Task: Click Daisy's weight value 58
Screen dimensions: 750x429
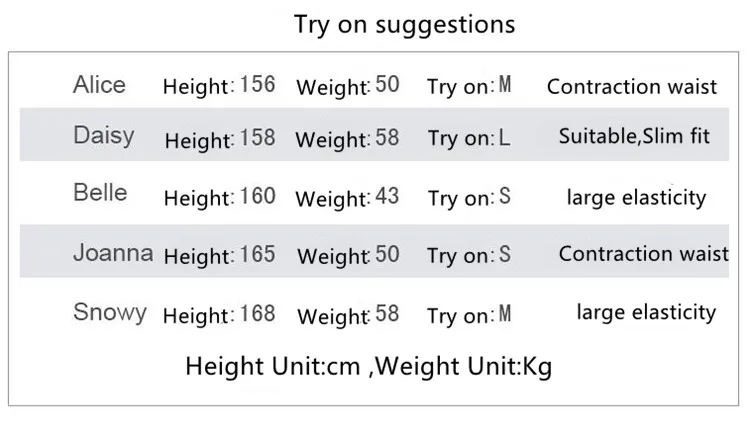Action: point(387,138)
